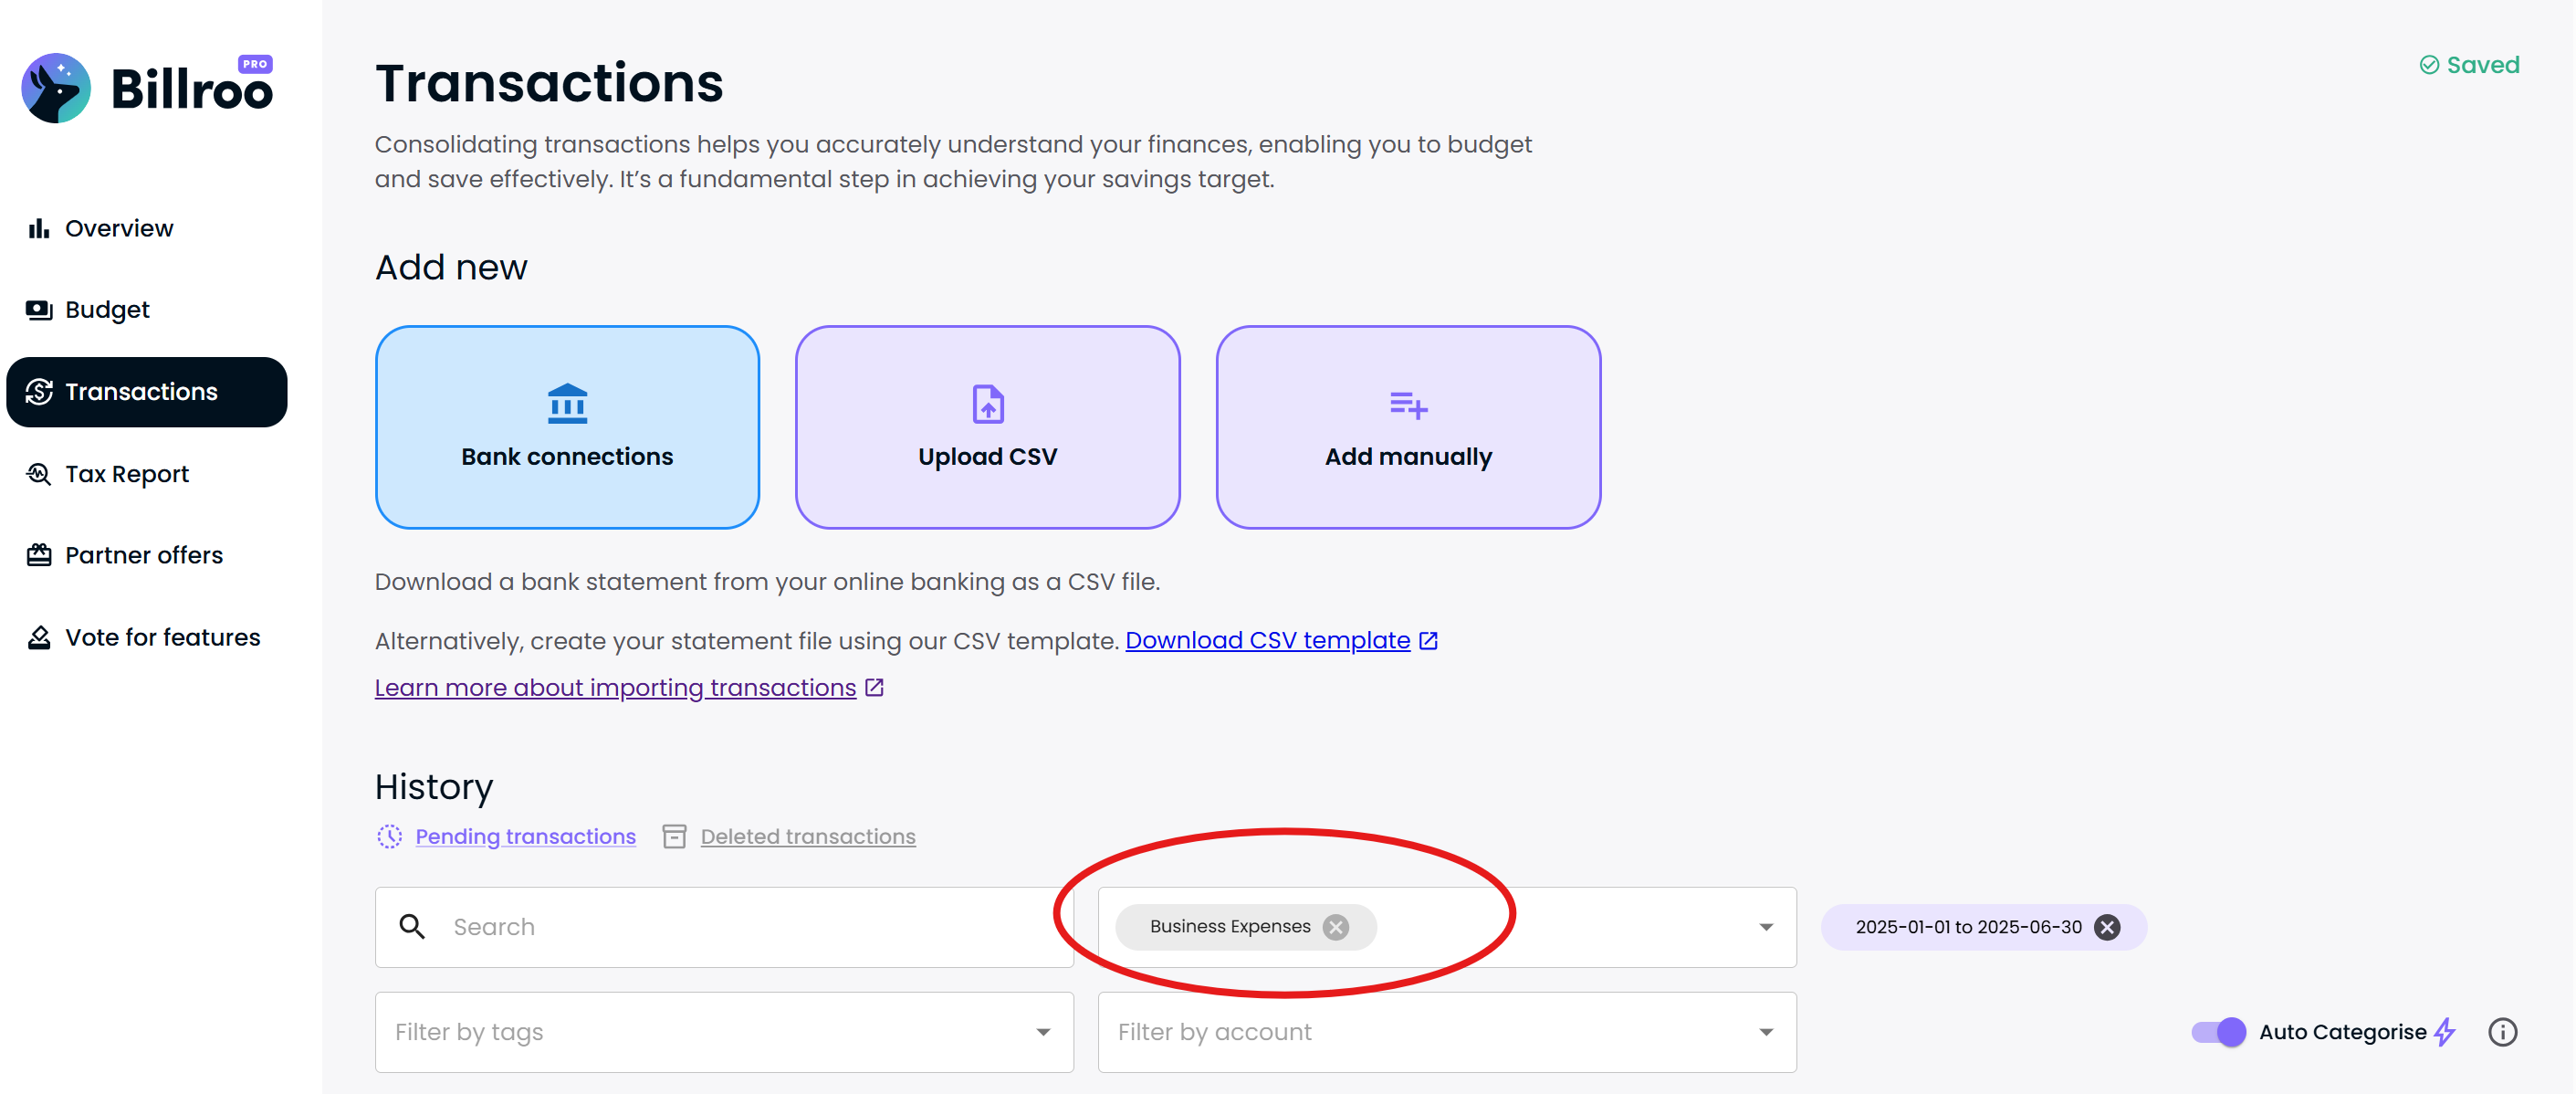The image size is (2576, 1094).
Task: Click the PRO badge next to Billroo
Action: [255, 64]
